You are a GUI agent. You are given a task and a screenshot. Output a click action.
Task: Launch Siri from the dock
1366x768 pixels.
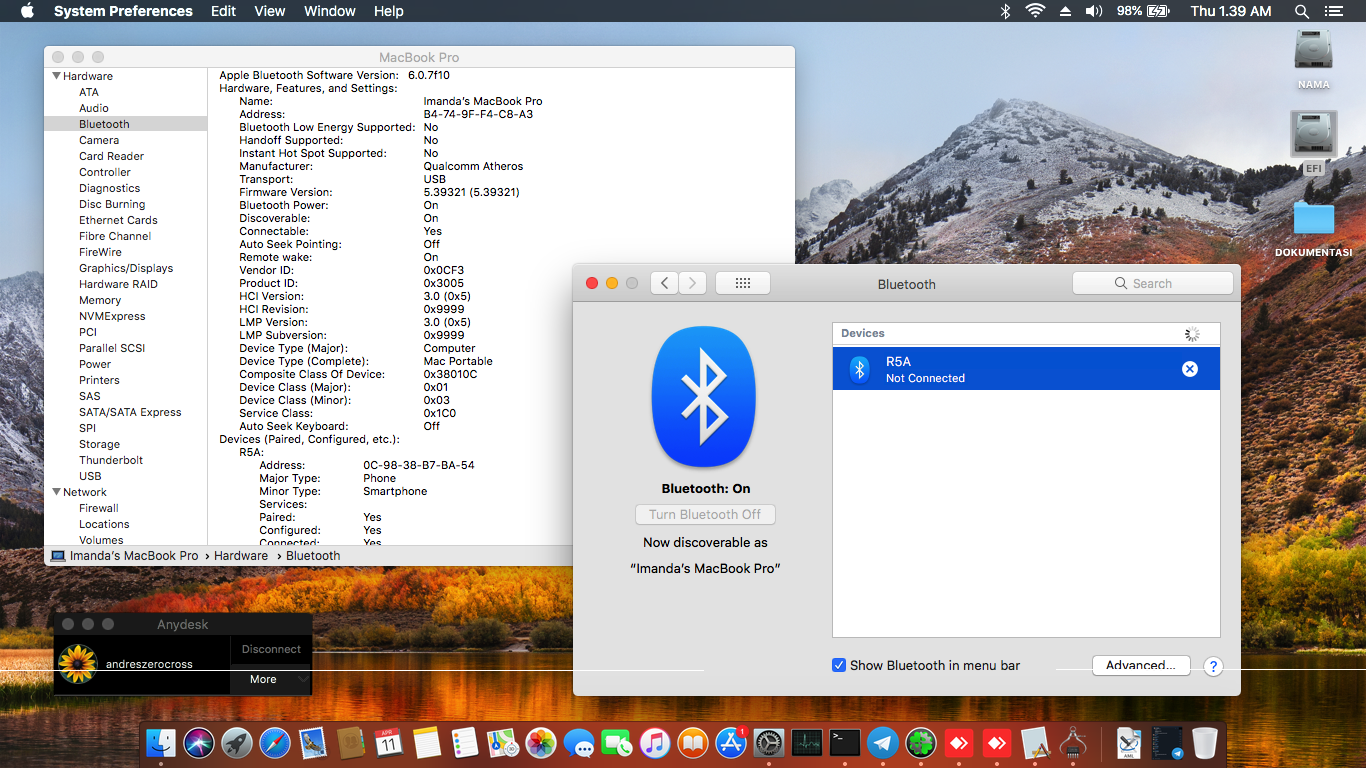[x=199, y=742]
